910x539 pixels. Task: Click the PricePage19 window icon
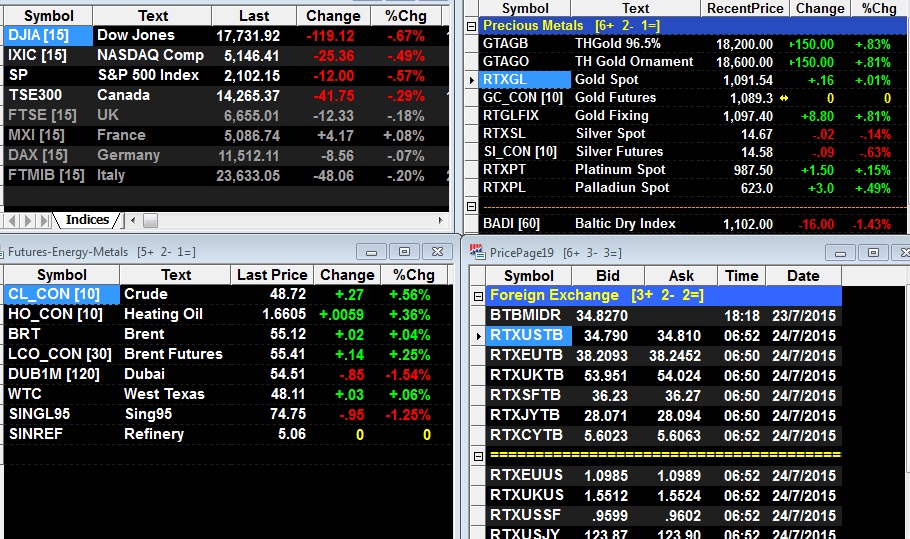tap(476, 251)
